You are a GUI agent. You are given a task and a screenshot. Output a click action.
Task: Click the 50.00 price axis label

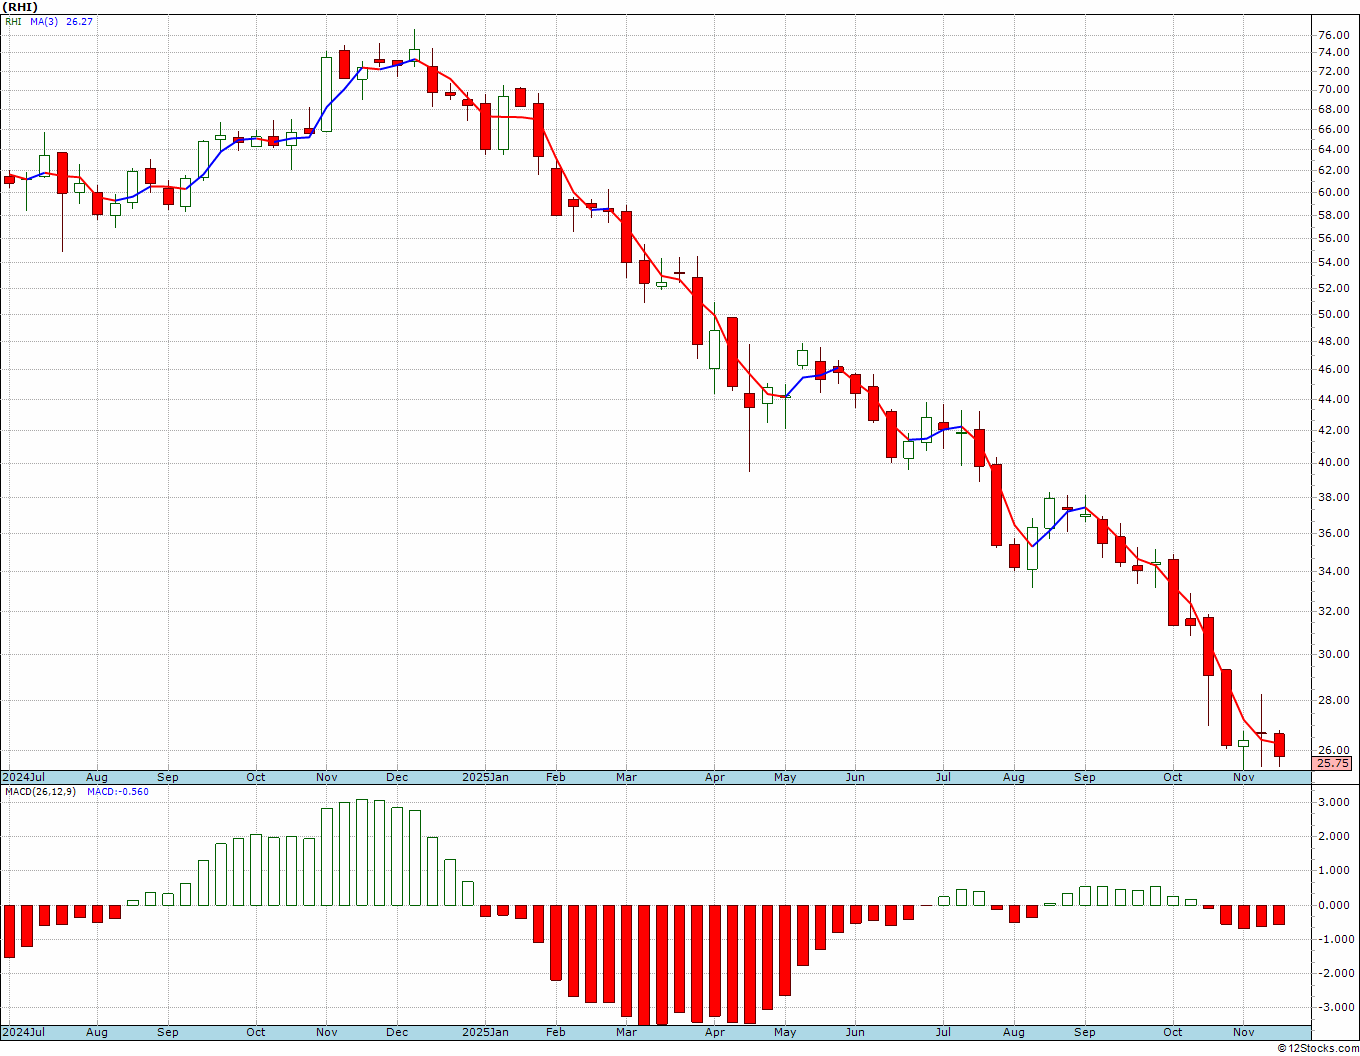[1333, 314]
